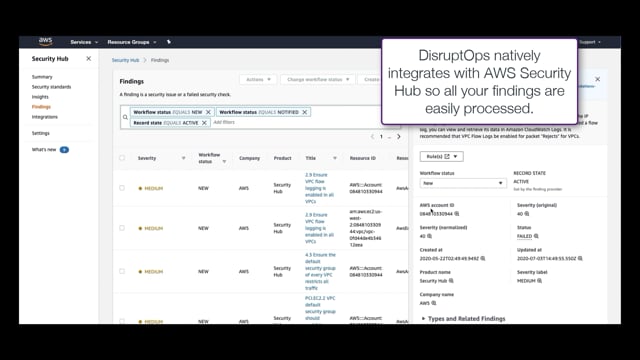Go to next findings page arrow
Screen dimensions: 640x360
(399, 137)
